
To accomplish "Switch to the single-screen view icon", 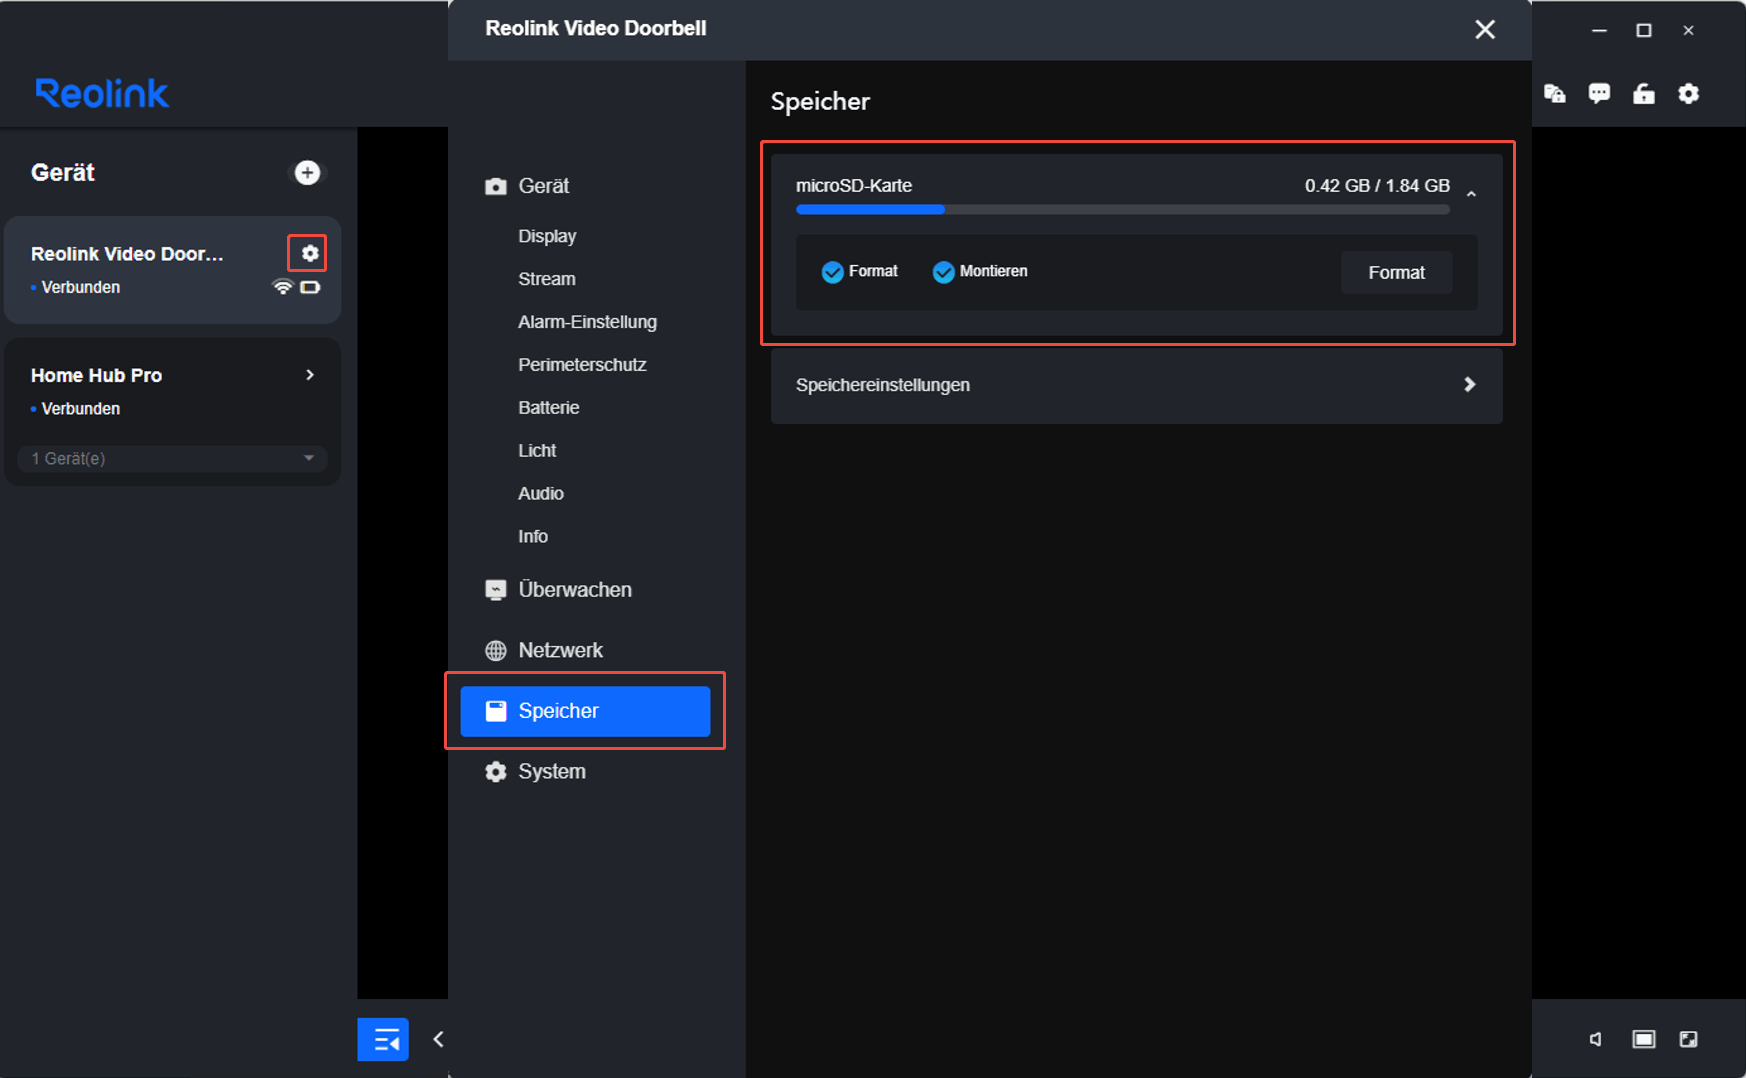I will tap(1643, 1040).
